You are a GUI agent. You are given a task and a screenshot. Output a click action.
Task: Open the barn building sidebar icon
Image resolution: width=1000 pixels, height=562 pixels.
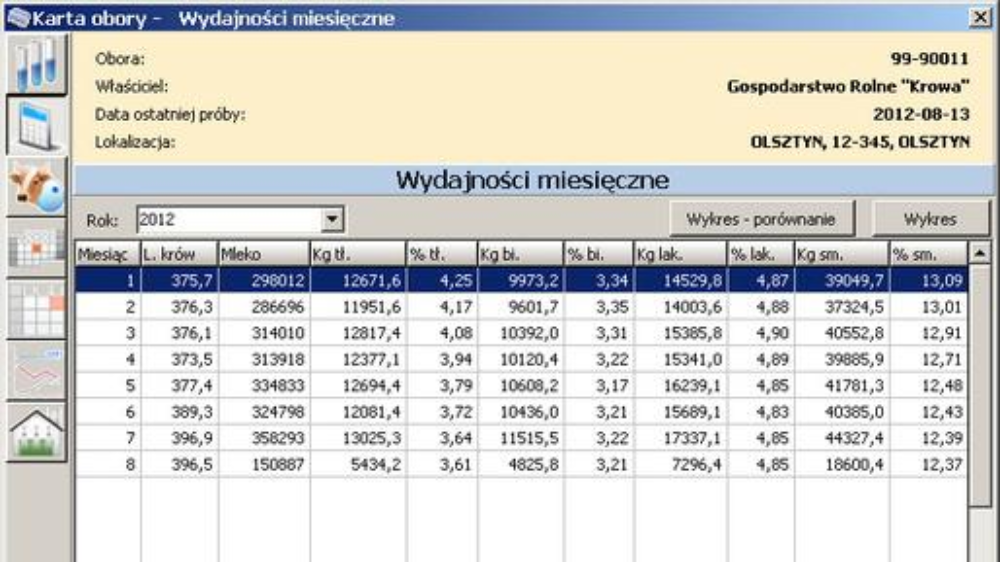click(x=37, y=433)
